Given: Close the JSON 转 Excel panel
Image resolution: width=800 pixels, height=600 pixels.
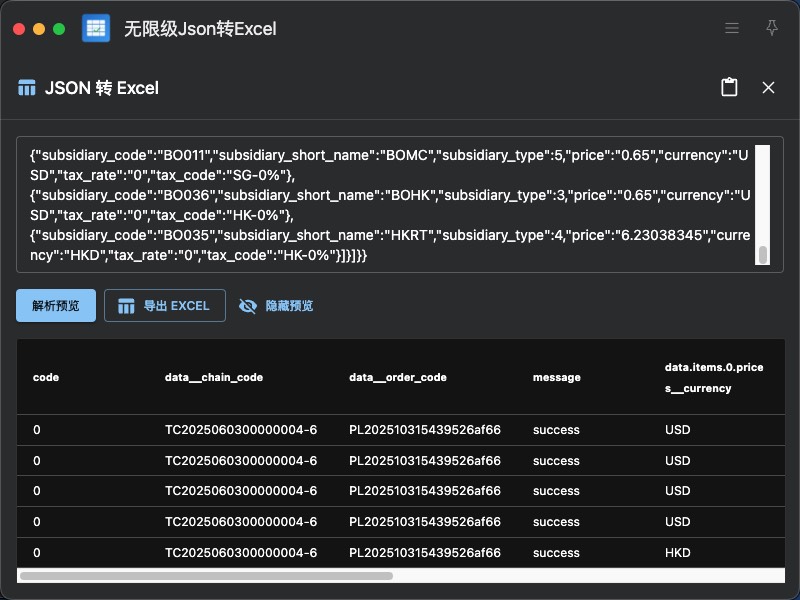Looking at the screenshot, I should point(768,88).
